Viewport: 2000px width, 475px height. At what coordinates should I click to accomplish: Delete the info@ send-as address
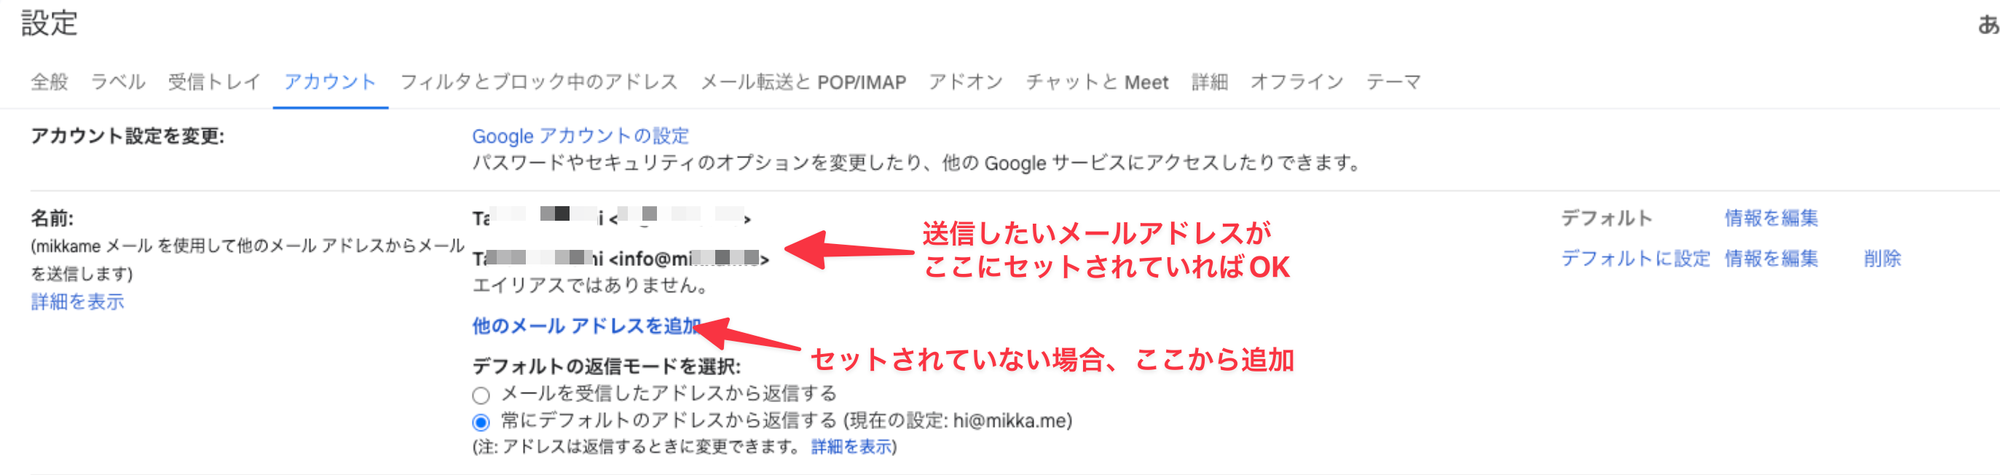[1882, 259]
